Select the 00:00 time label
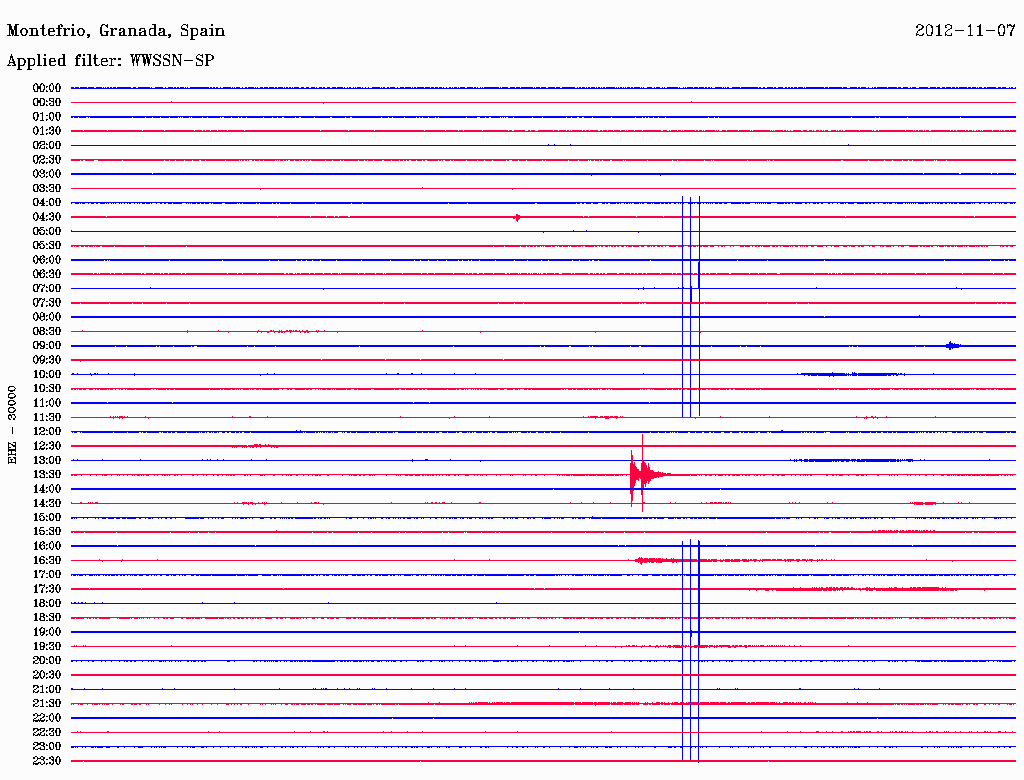The width and height of the screenshot is (1024, 780). point(47,88)
